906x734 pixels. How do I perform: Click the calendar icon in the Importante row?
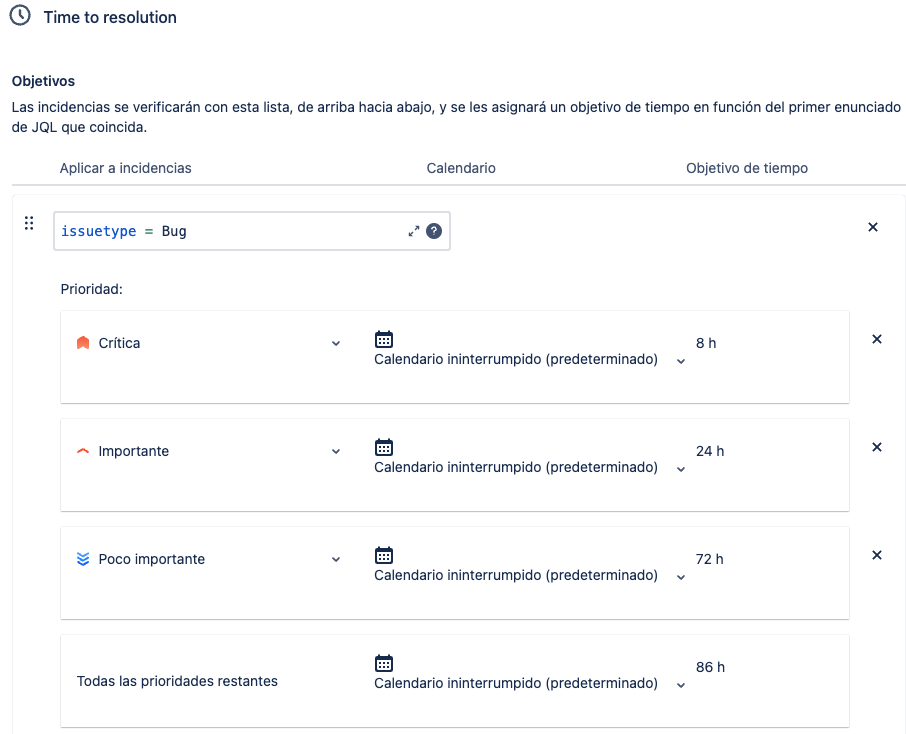(x=384, y=447)
